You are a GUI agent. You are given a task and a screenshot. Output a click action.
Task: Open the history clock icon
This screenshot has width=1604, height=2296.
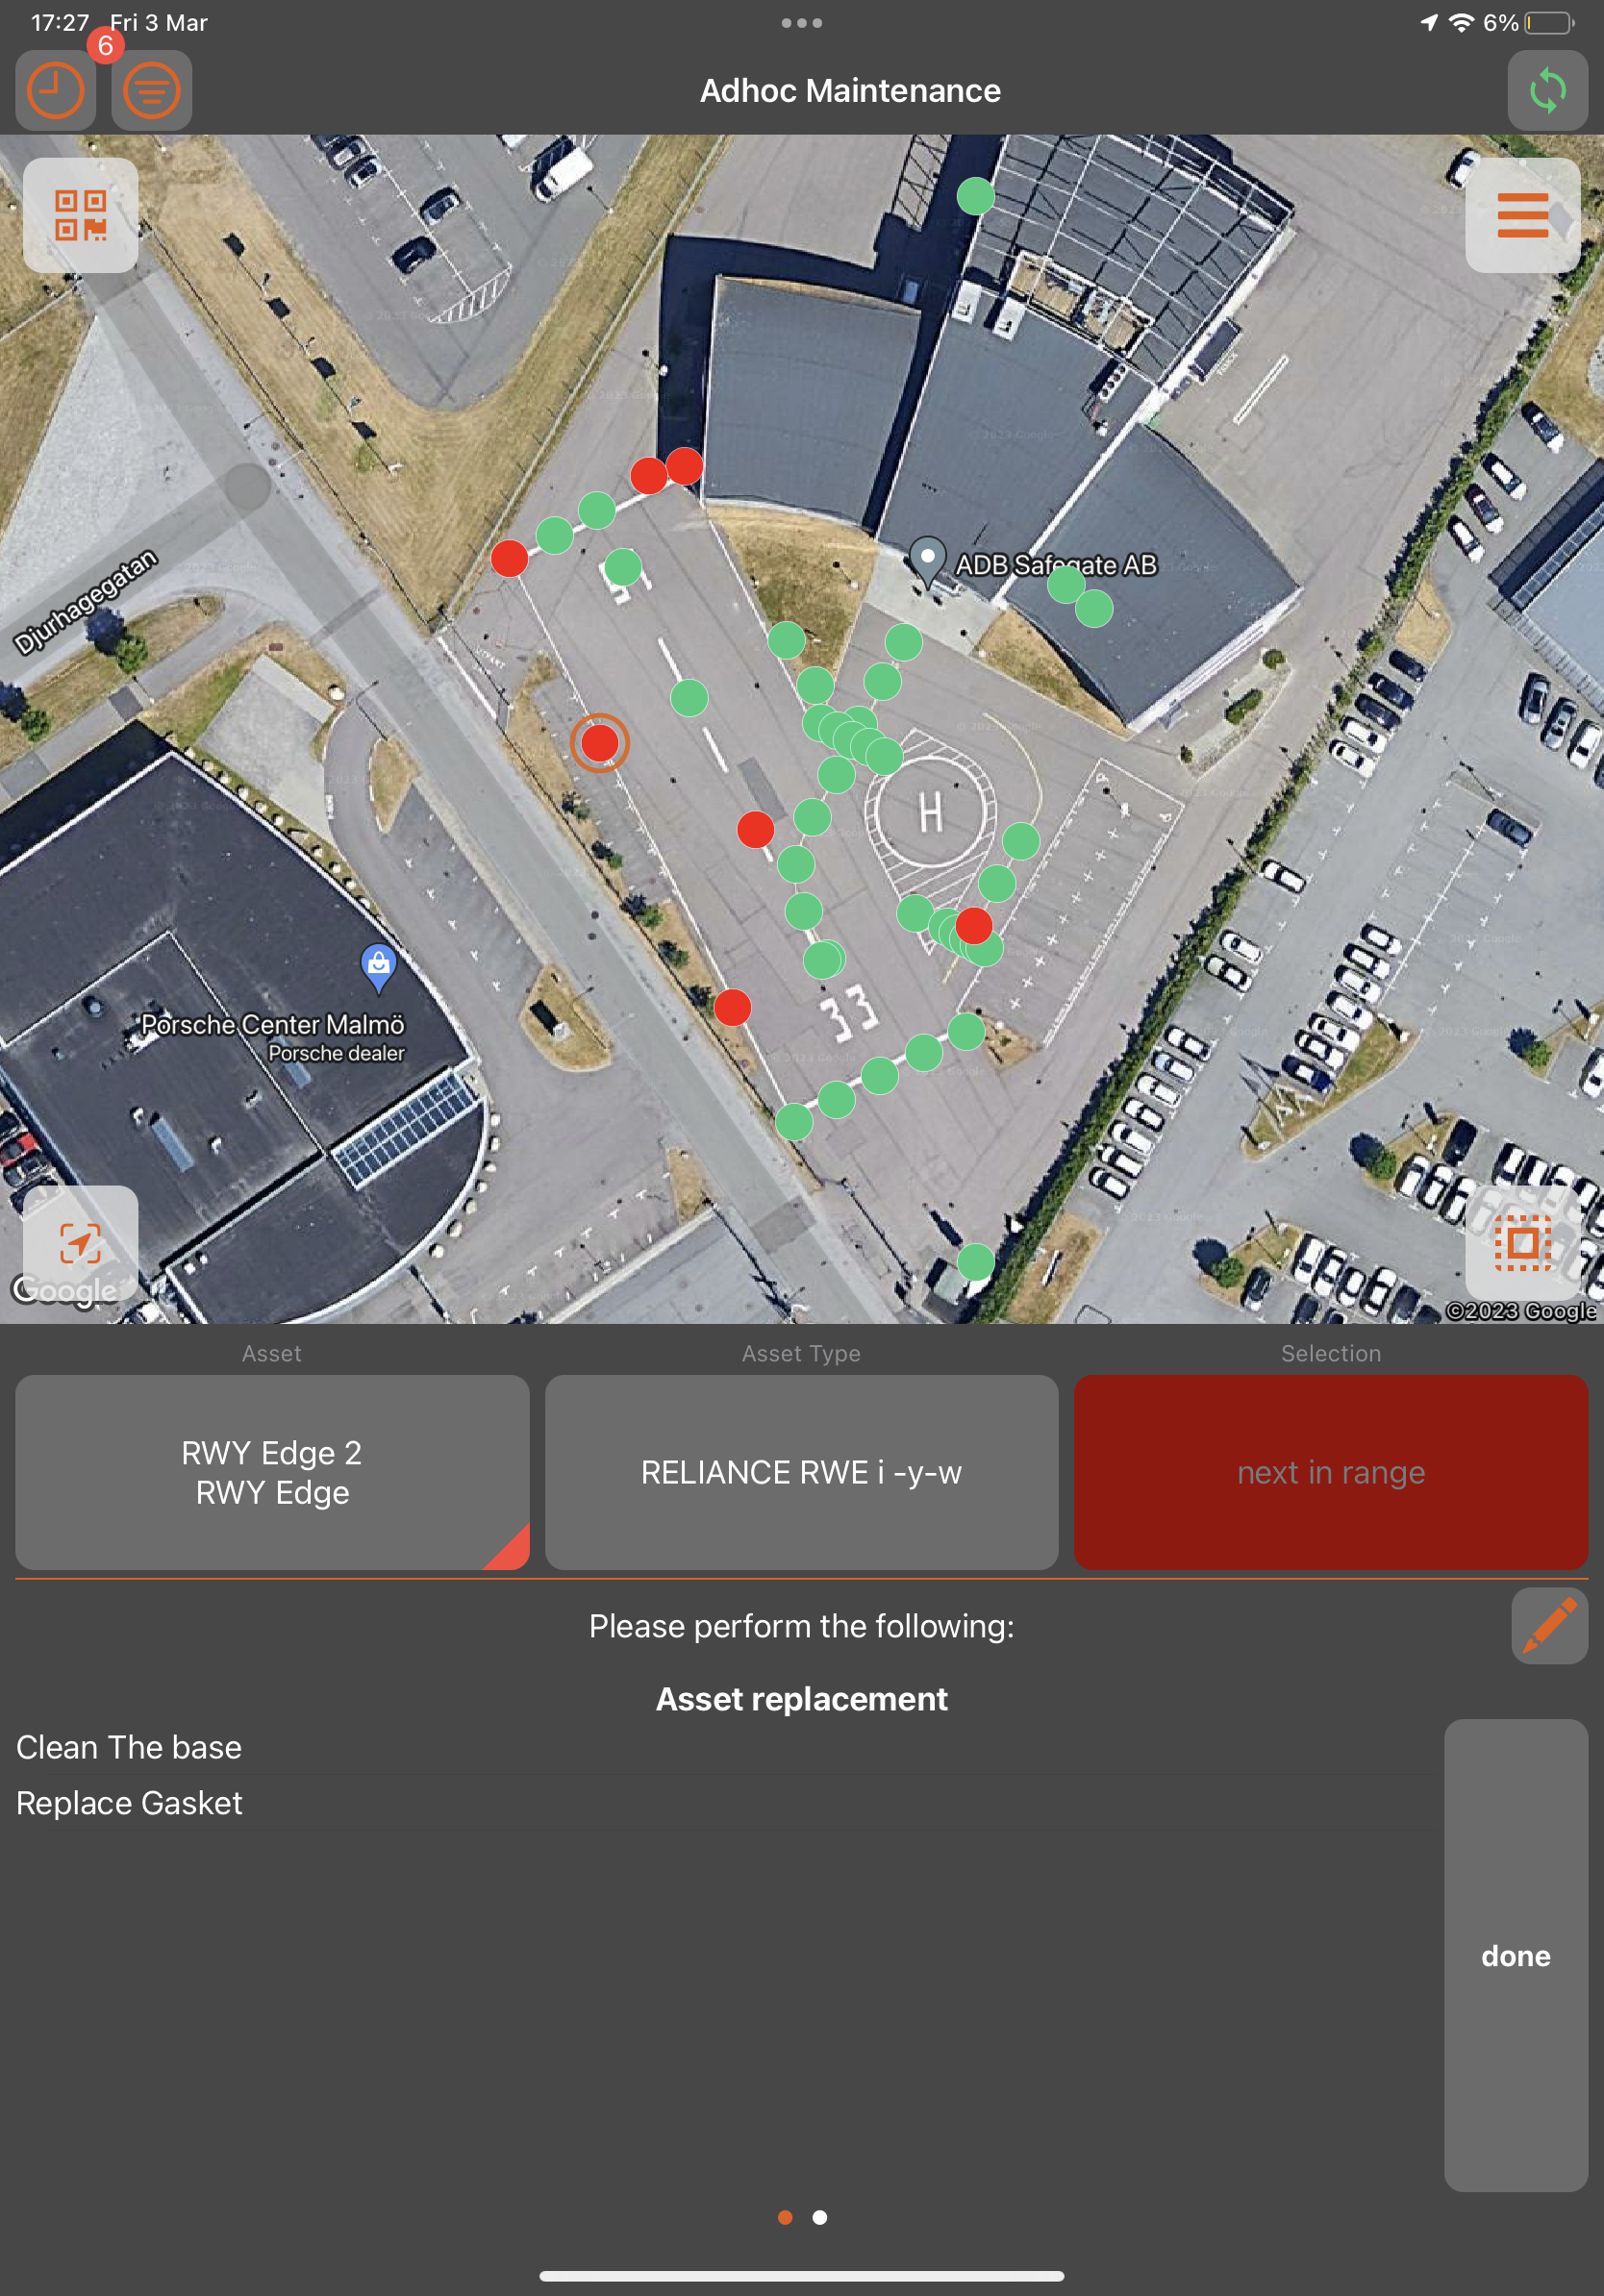[x=55, y=91]
